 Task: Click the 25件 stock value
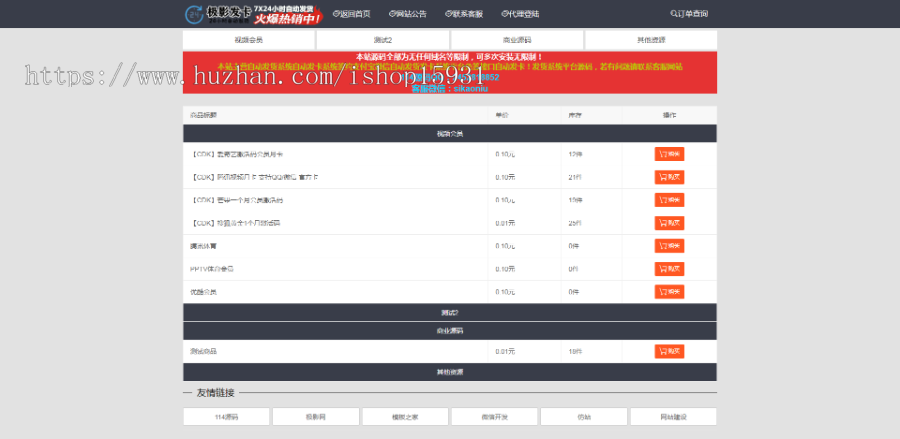pyautogui.click(x=575, y=223)
